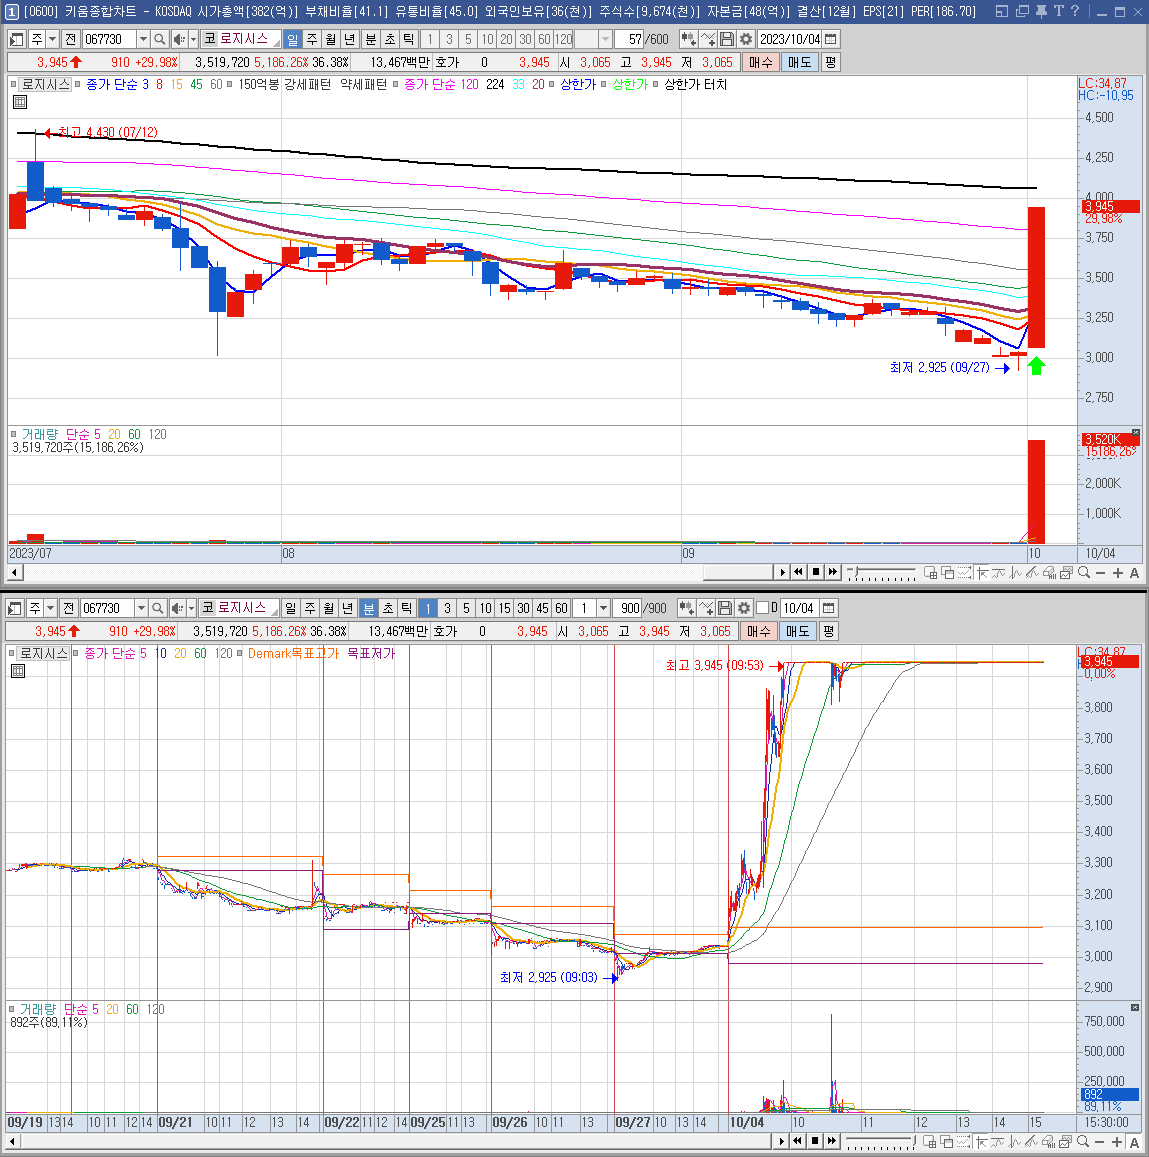
Task: Expand the 주 dropdown arrow in top chart
Action: (x=52, y=39)
